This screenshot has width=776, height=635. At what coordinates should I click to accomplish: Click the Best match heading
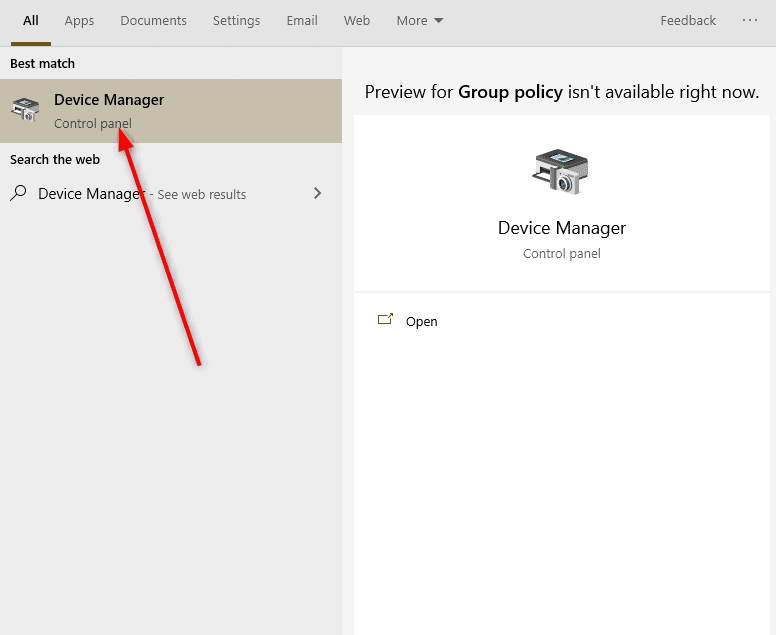[x=43, y=64]
